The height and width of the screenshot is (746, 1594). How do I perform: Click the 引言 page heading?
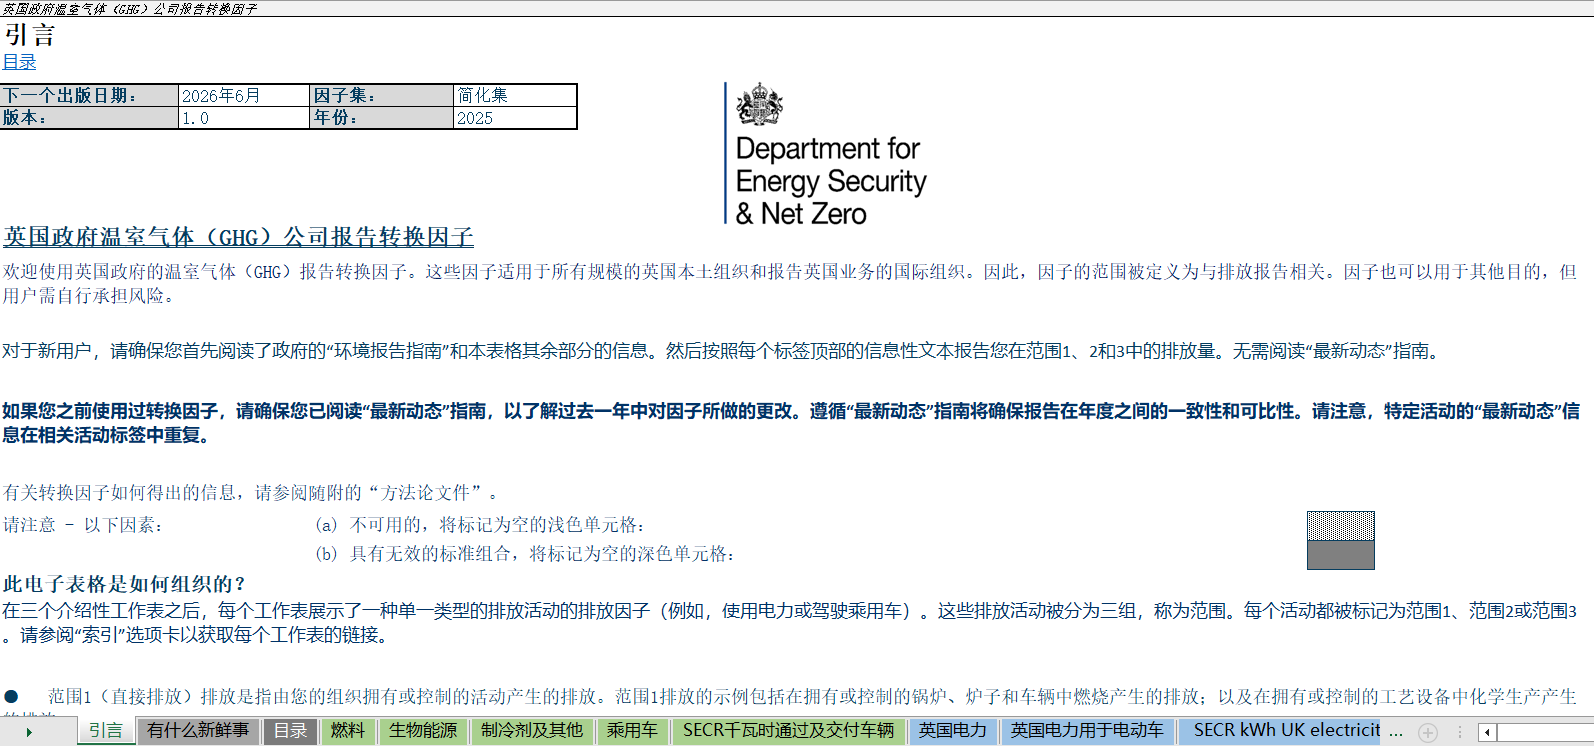(29, 35)
